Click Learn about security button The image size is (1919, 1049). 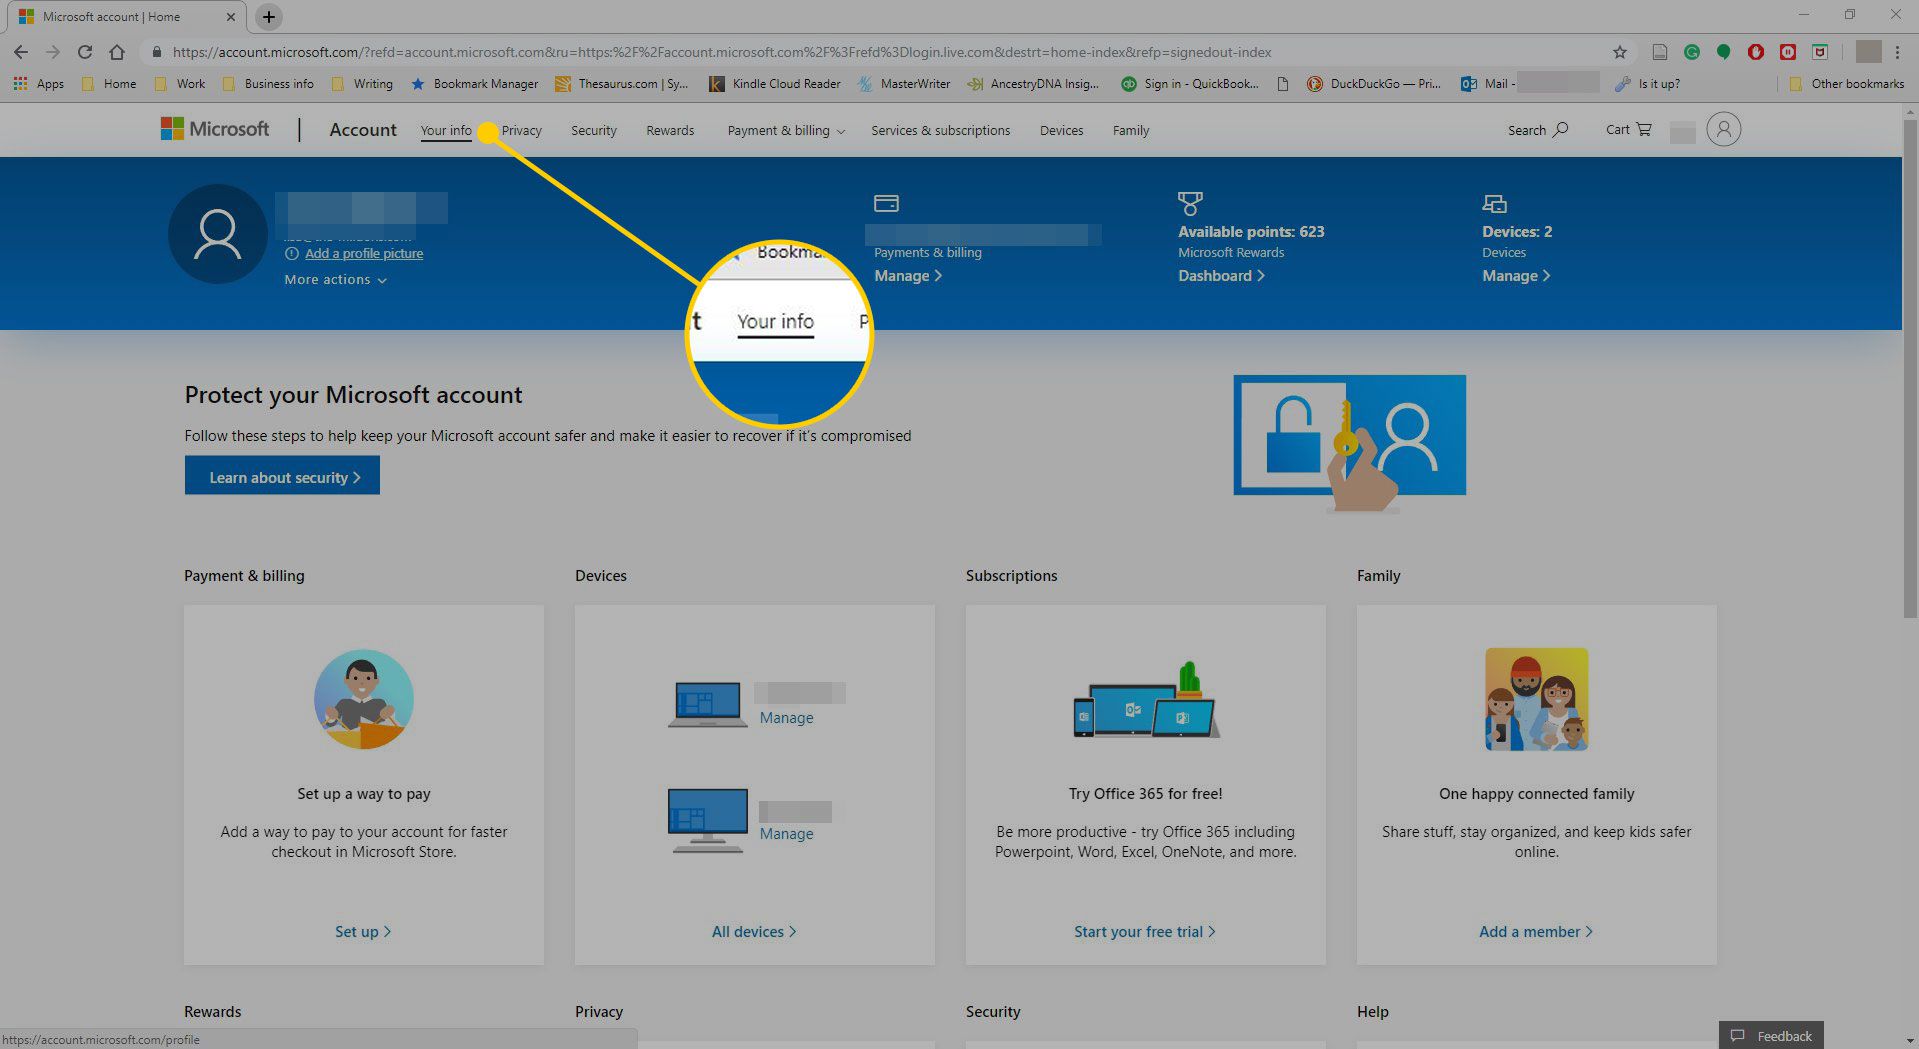(x=282, y=476)
